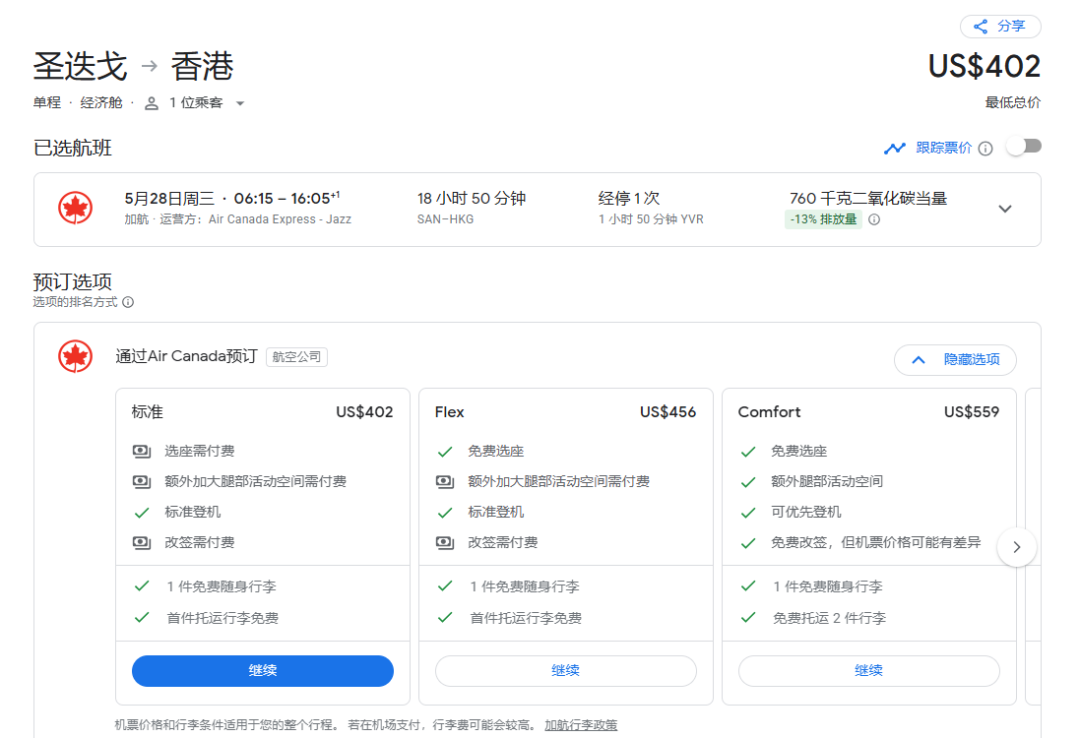The width and height of the screenshot is (1080, 738).
Task: Click the SAN–HKG route text
Action: pyautogui.click(x=445, y=219)
